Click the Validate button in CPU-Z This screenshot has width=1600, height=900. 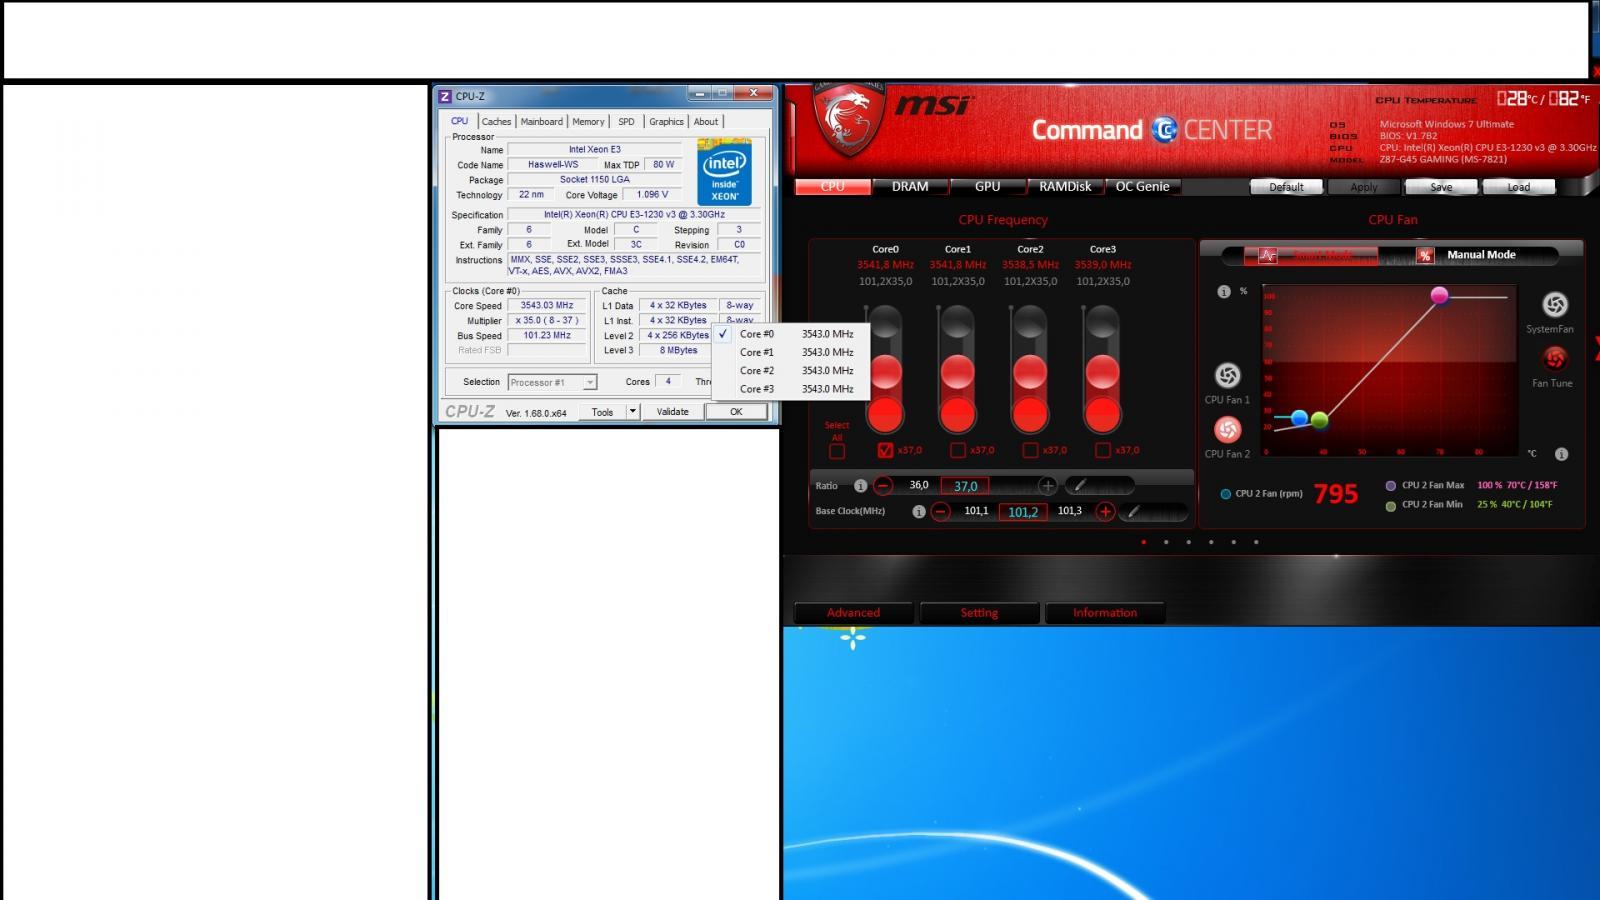tap(672, 412)
